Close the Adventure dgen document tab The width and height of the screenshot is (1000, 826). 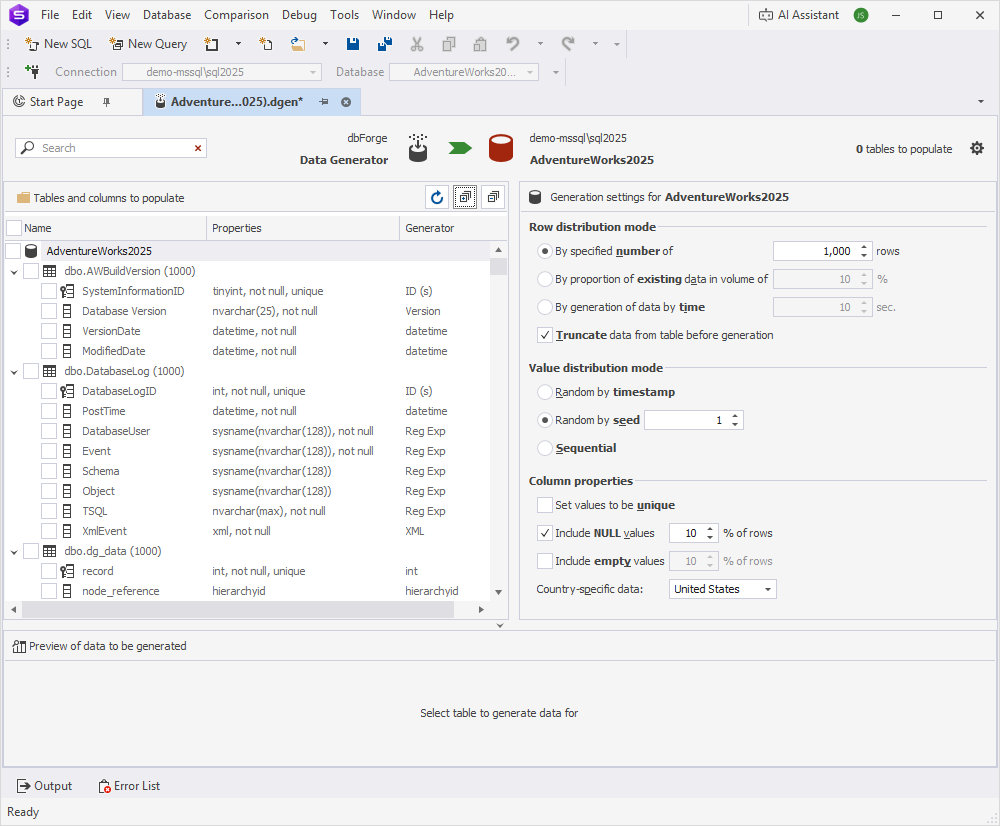[x=346, y=102]
